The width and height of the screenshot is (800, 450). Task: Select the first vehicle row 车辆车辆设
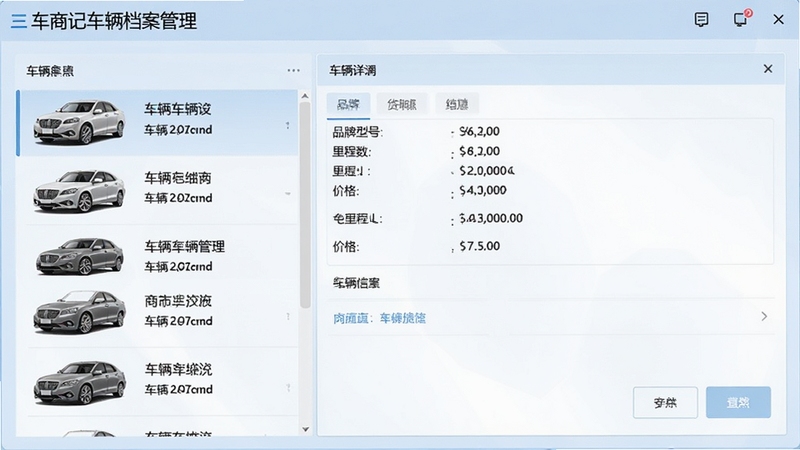coord(158,123)
